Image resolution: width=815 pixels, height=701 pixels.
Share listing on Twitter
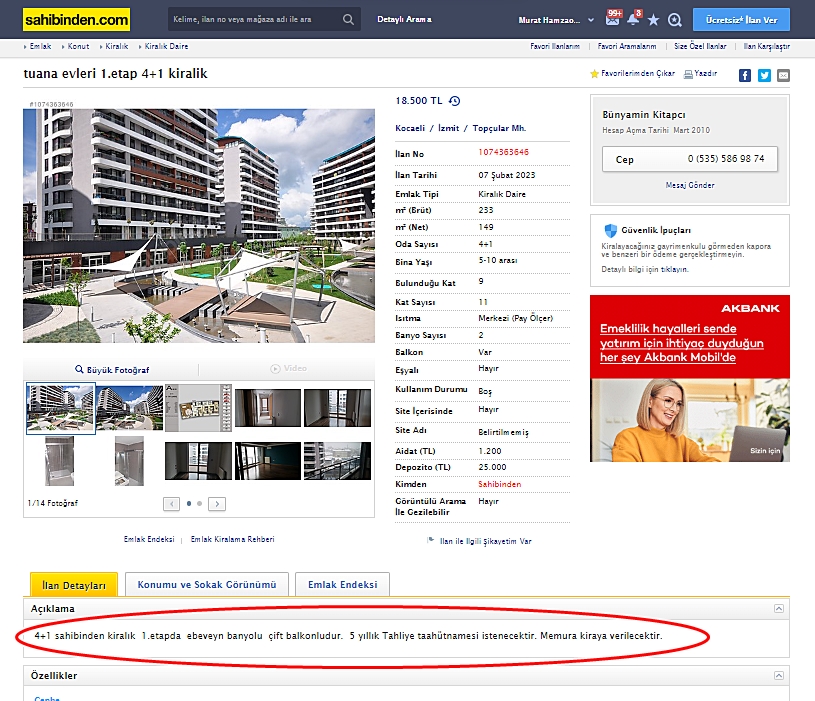[764, 75]
